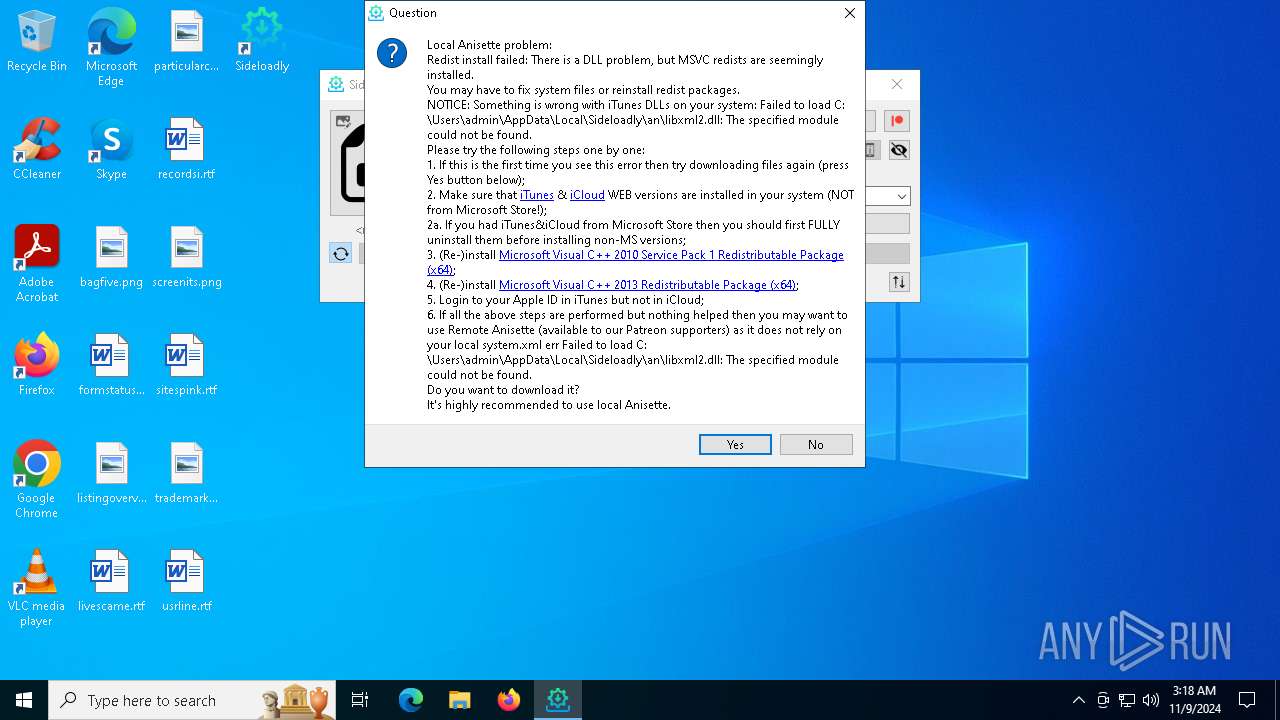Show hidden system tray icons

click(x=1078, y=700)
